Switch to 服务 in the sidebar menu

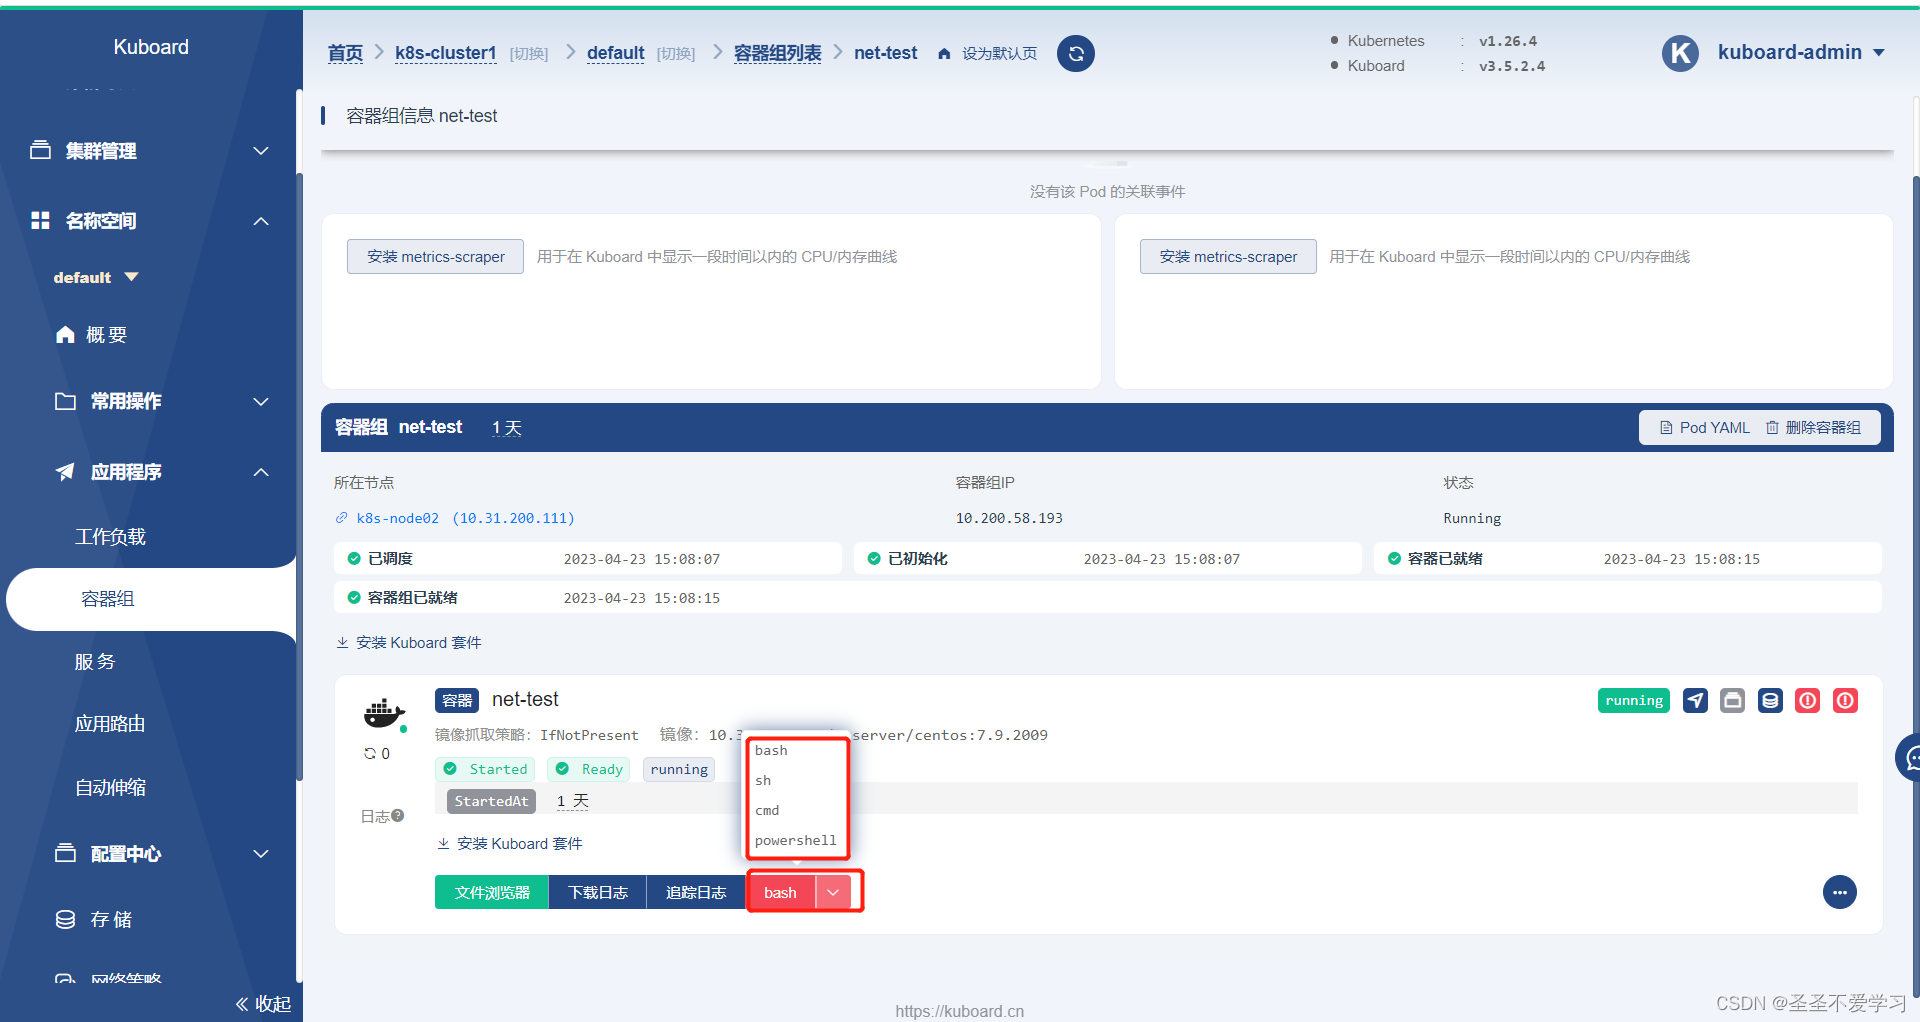click(x=96, y=660)
